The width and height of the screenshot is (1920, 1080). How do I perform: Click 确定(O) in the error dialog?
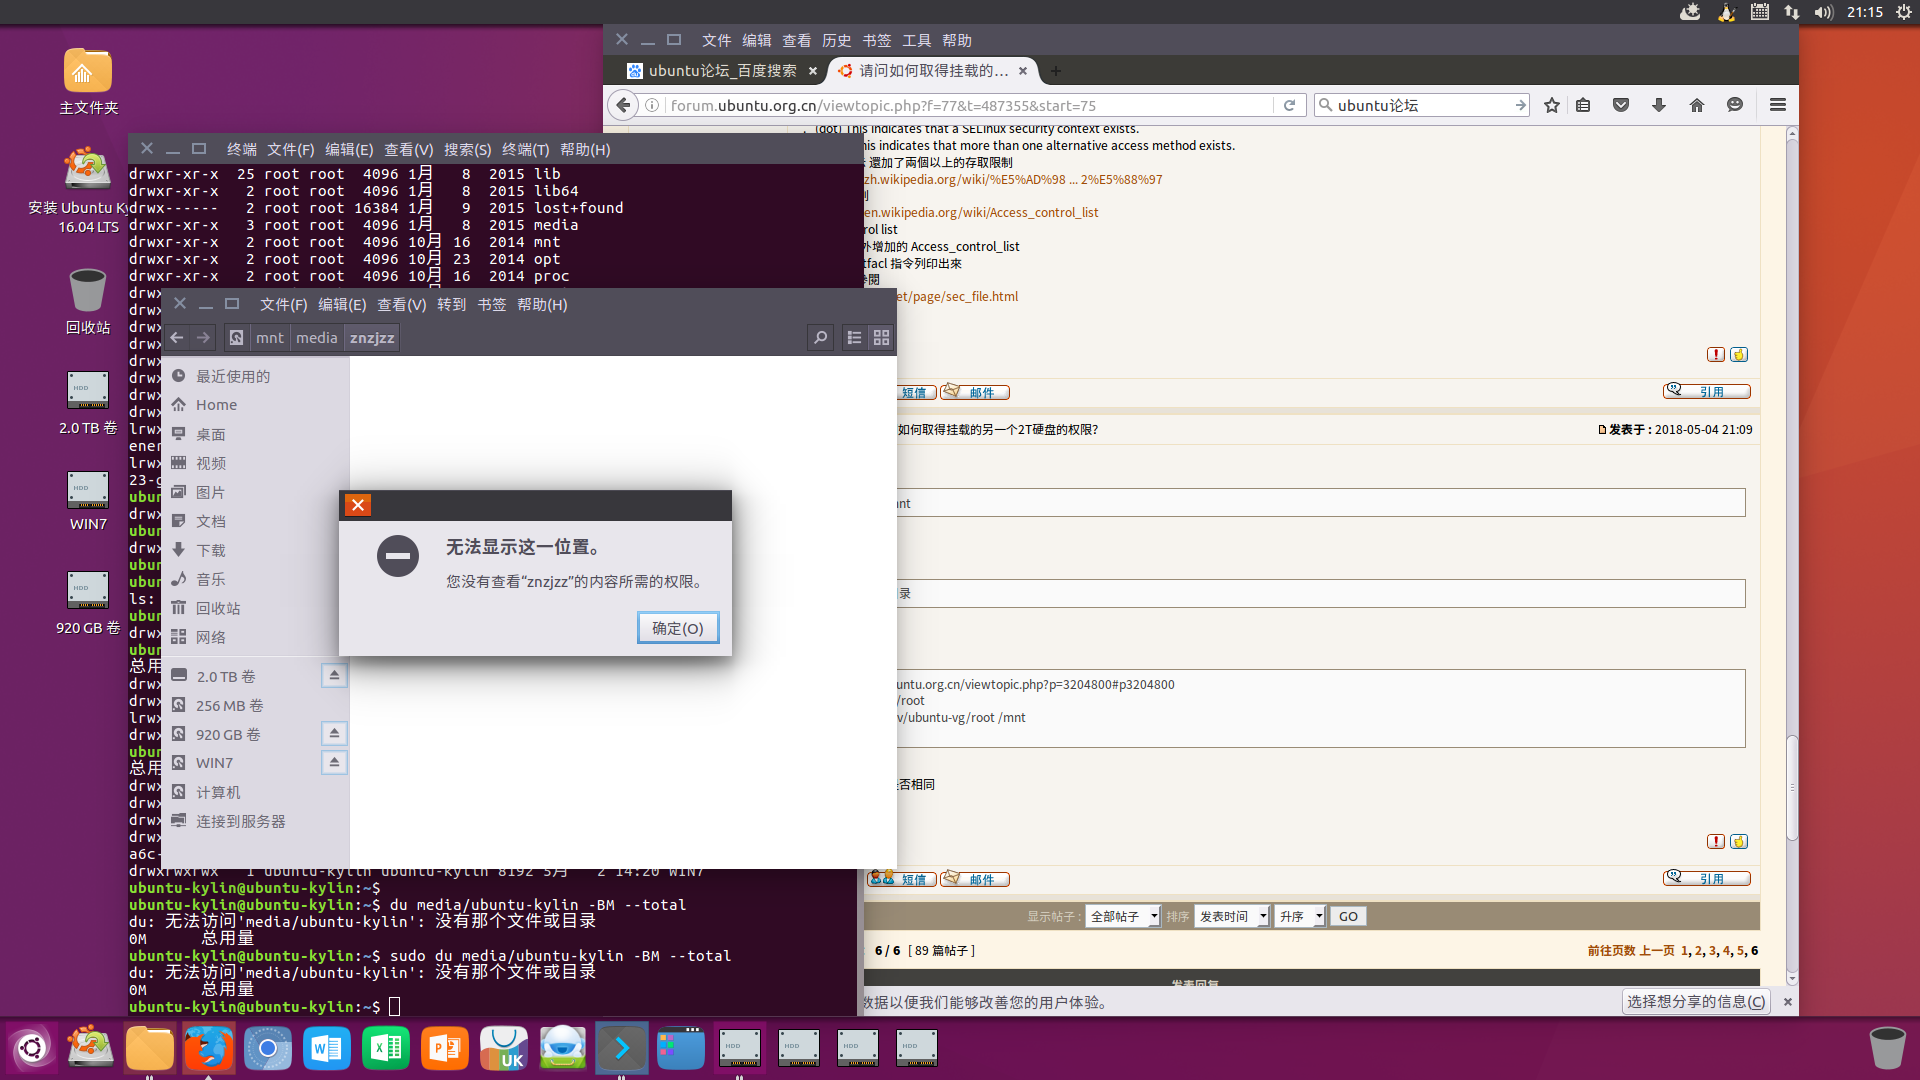[x=678, y=628]
